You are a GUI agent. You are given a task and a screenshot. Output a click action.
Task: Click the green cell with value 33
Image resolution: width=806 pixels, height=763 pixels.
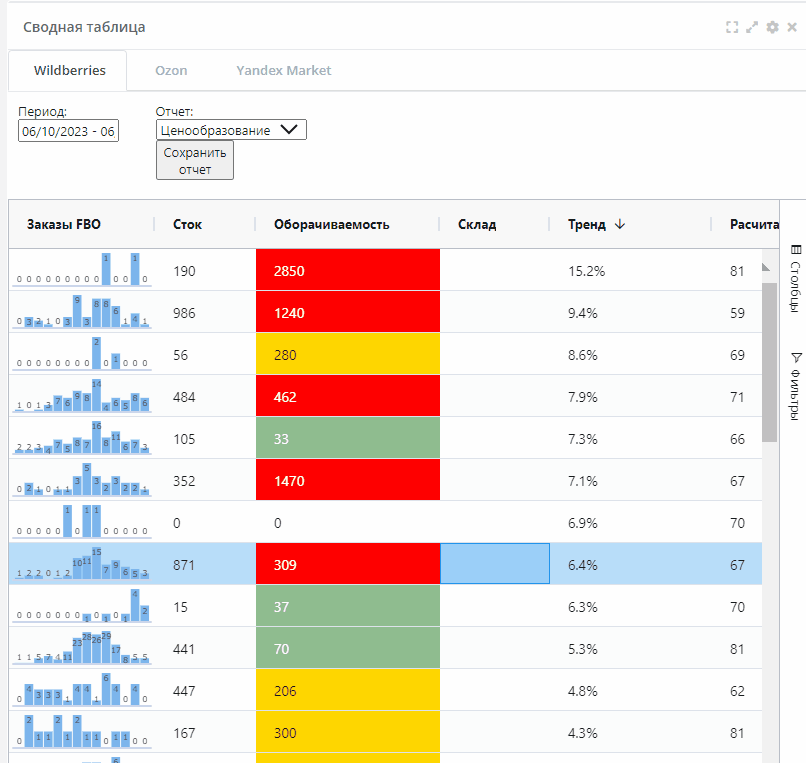click(x=348, y=438)
